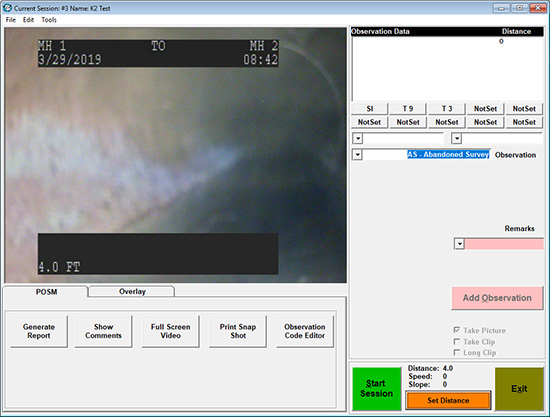The image size is (550, 417).
Task: Click the app icon in the title bar
Action: [7, 8]
